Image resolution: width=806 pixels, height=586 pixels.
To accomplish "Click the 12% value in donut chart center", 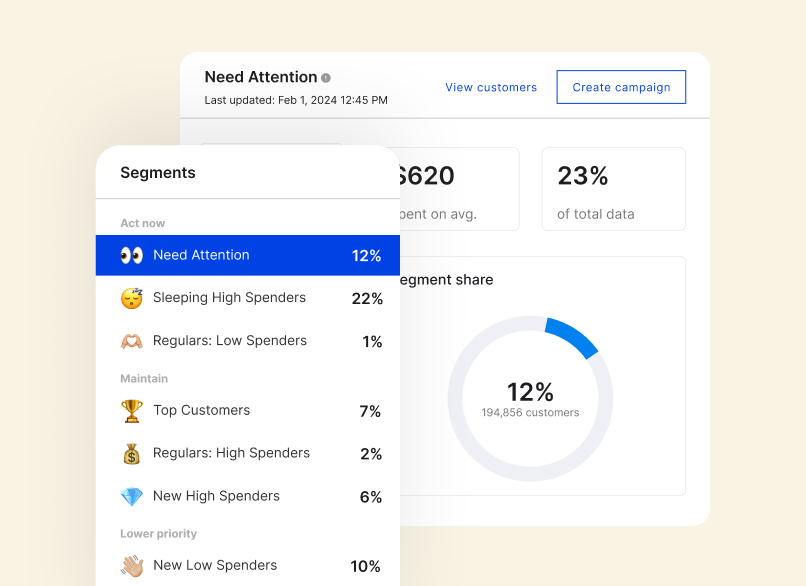I will click(x=530, y=391).
